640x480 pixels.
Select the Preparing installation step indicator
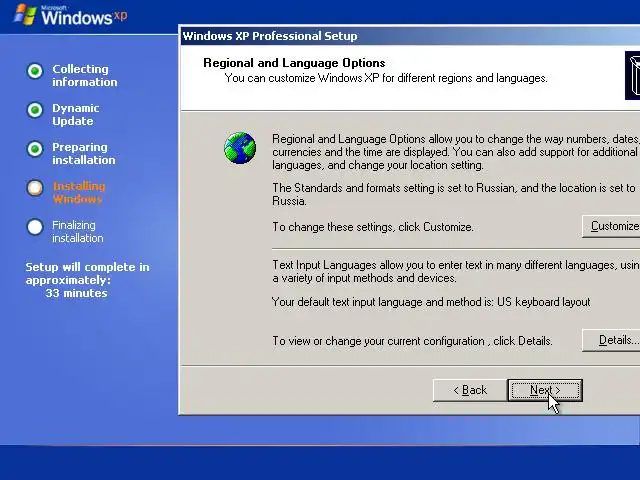click(35, 149)
